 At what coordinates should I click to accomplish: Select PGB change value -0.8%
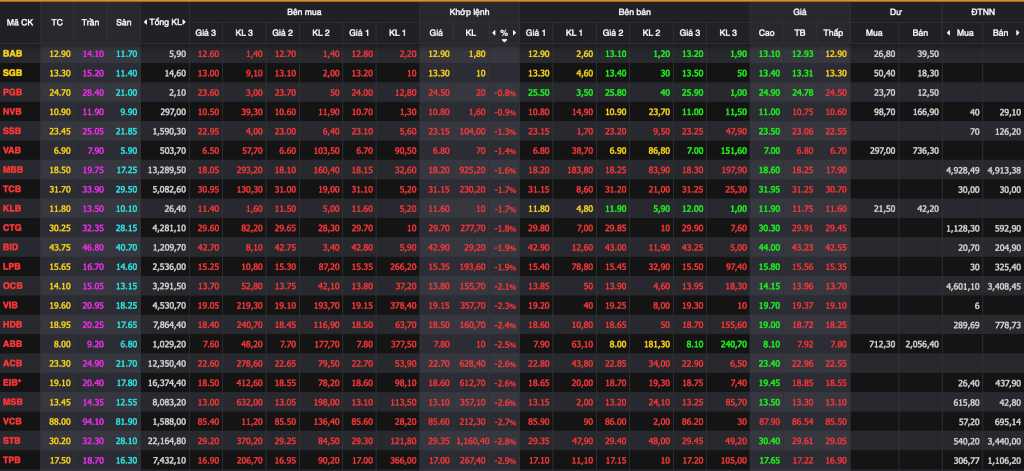pos(505,93)
